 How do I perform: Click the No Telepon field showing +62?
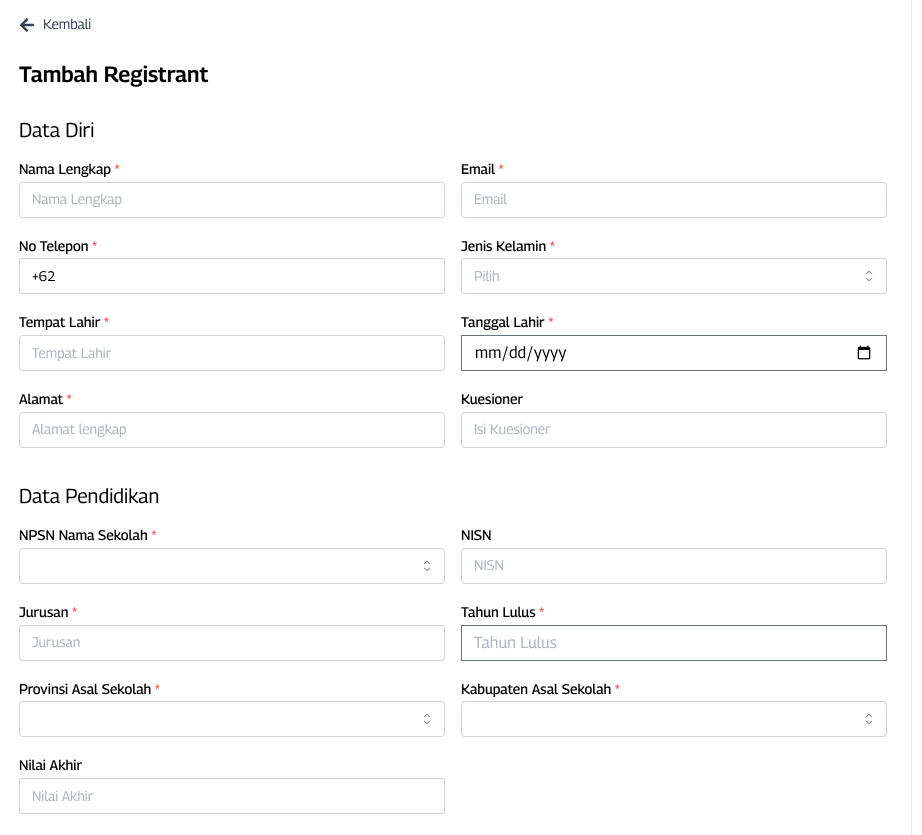coord(230,275)
